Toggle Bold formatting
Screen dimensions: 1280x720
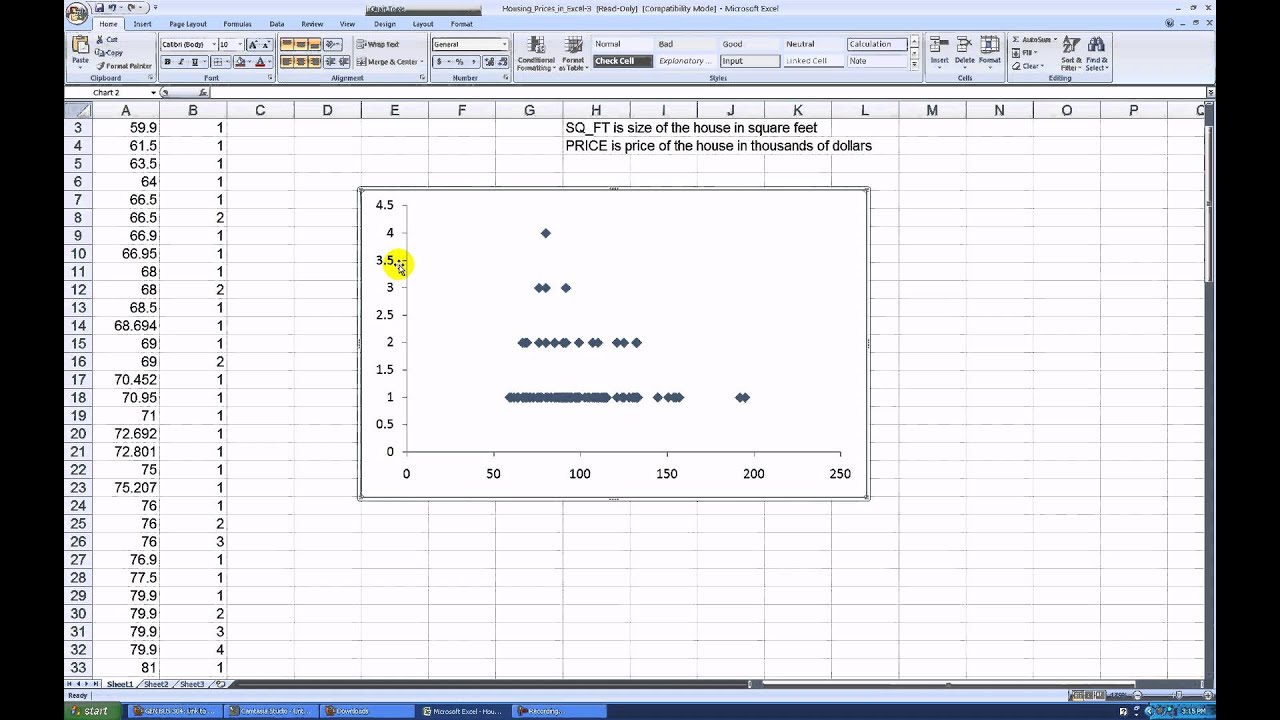[x=168, y=62]
